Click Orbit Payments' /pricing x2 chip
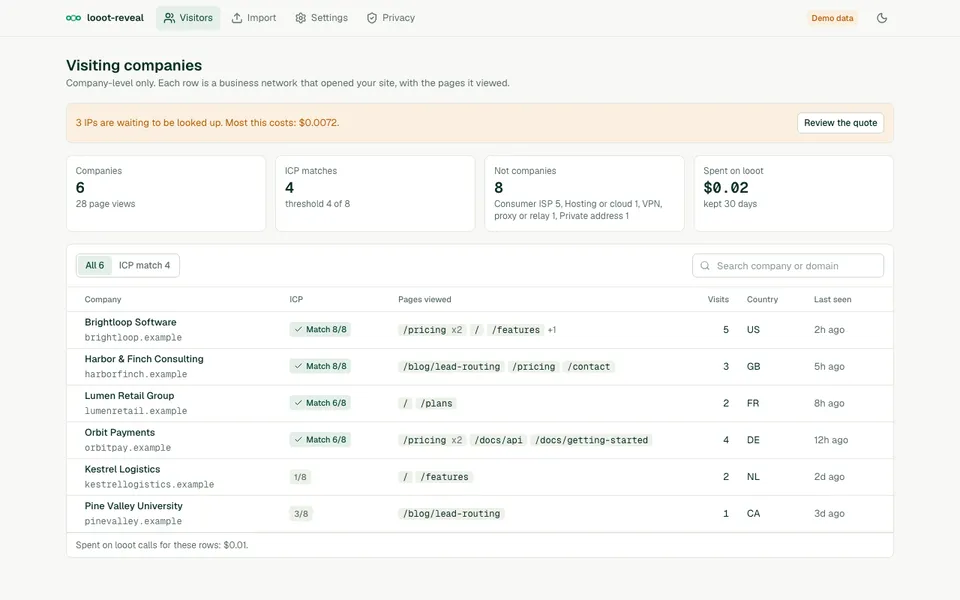Screen dimensions: 960x600 click(x=432, y=440)
